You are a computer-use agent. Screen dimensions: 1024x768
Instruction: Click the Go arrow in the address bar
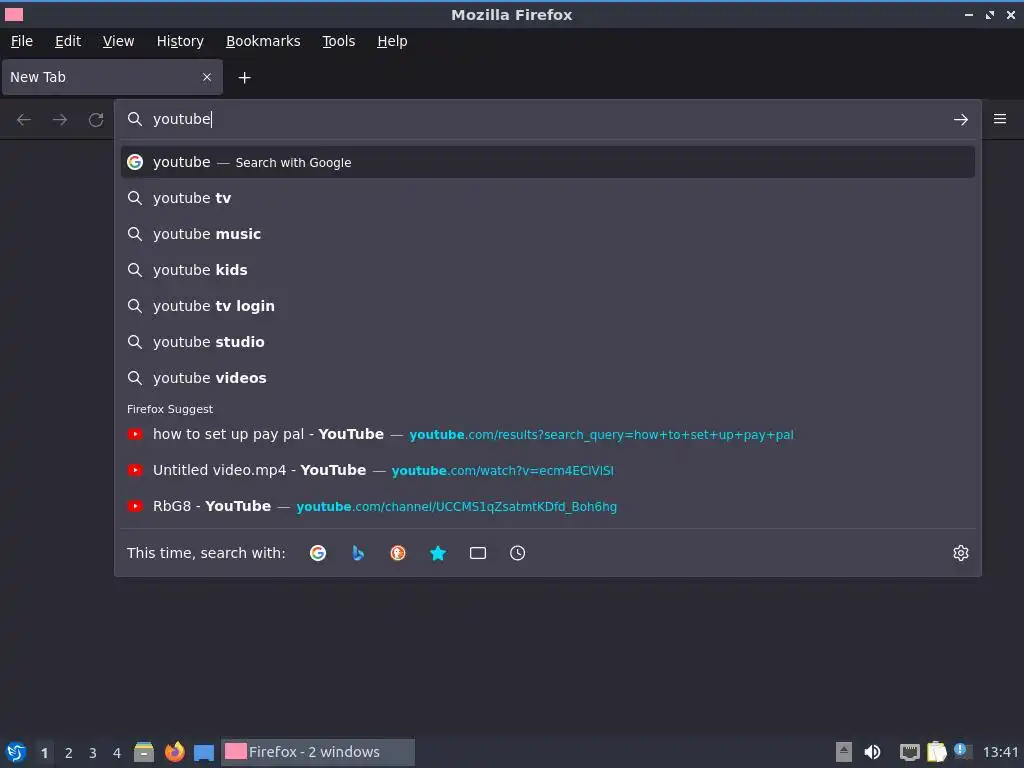tap(960, 120)
